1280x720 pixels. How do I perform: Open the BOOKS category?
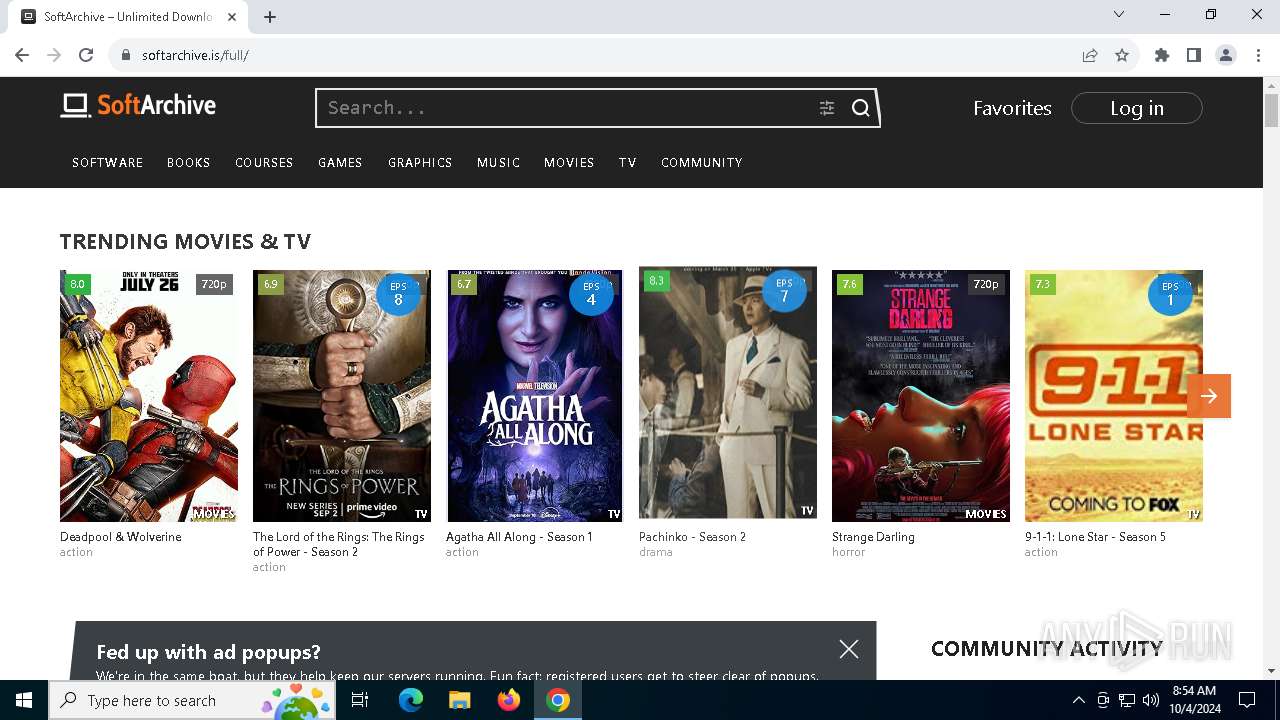(x=189, y=162)
